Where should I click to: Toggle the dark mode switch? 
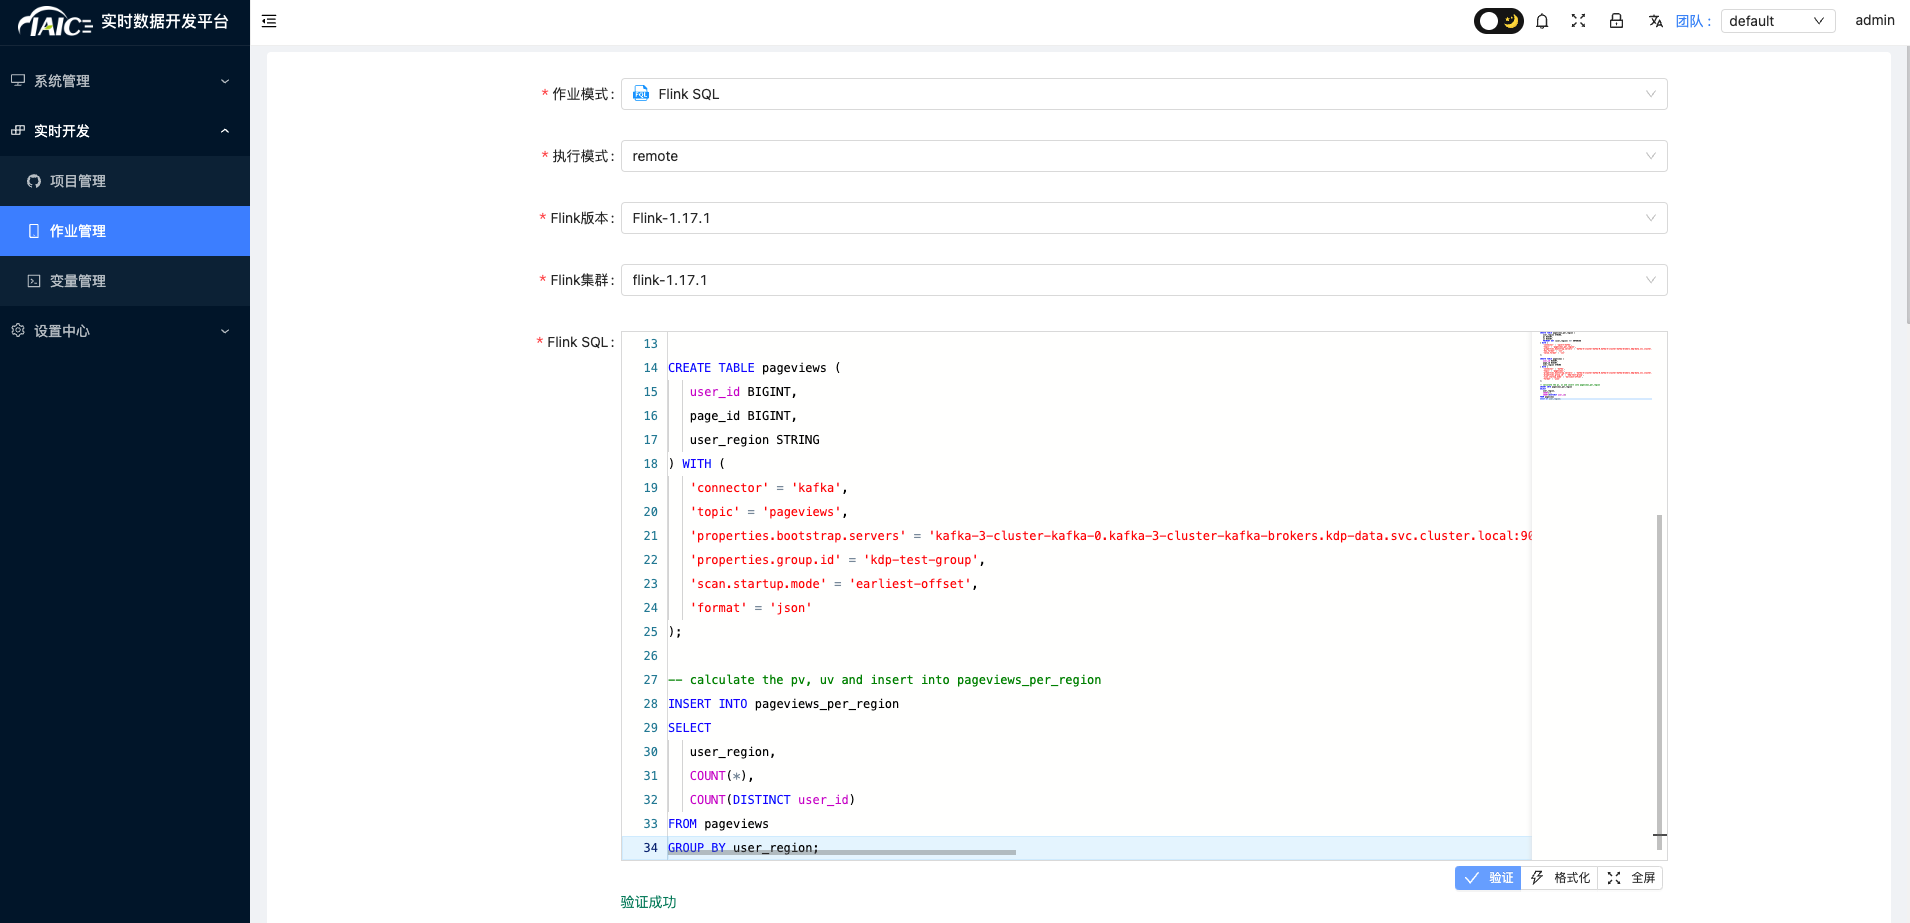[1498, 21]
